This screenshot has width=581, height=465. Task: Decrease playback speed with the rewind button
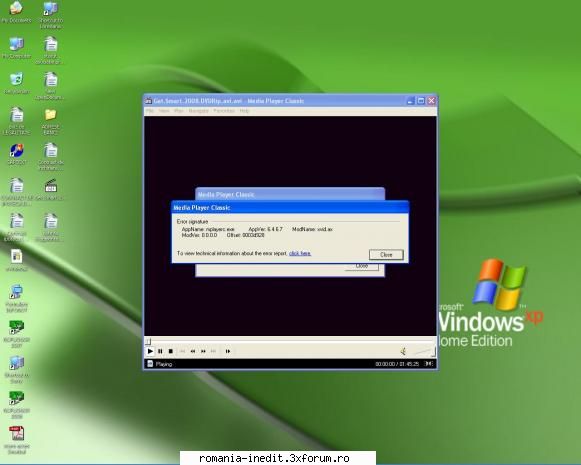[193, 351]
